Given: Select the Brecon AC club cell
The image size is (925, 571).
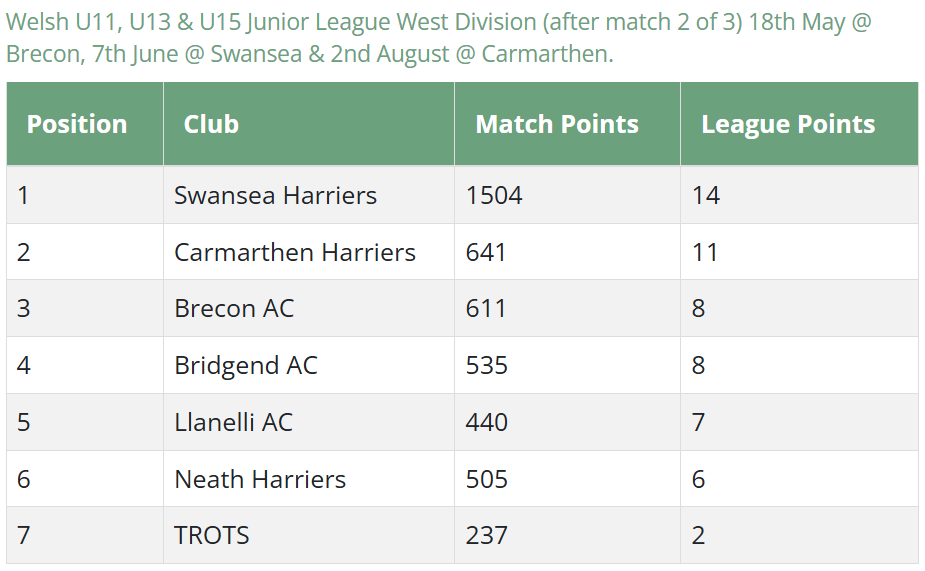Looking at the screenshot, I should [309, 309].
